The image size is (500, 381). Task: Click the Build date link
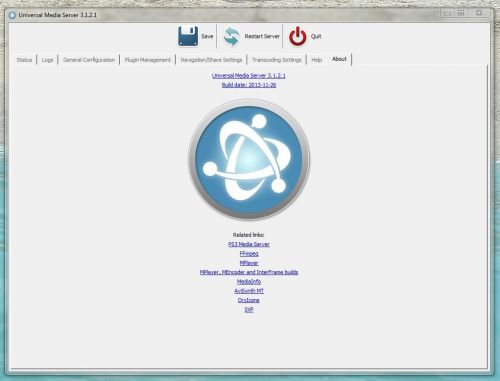coord(249,85)
